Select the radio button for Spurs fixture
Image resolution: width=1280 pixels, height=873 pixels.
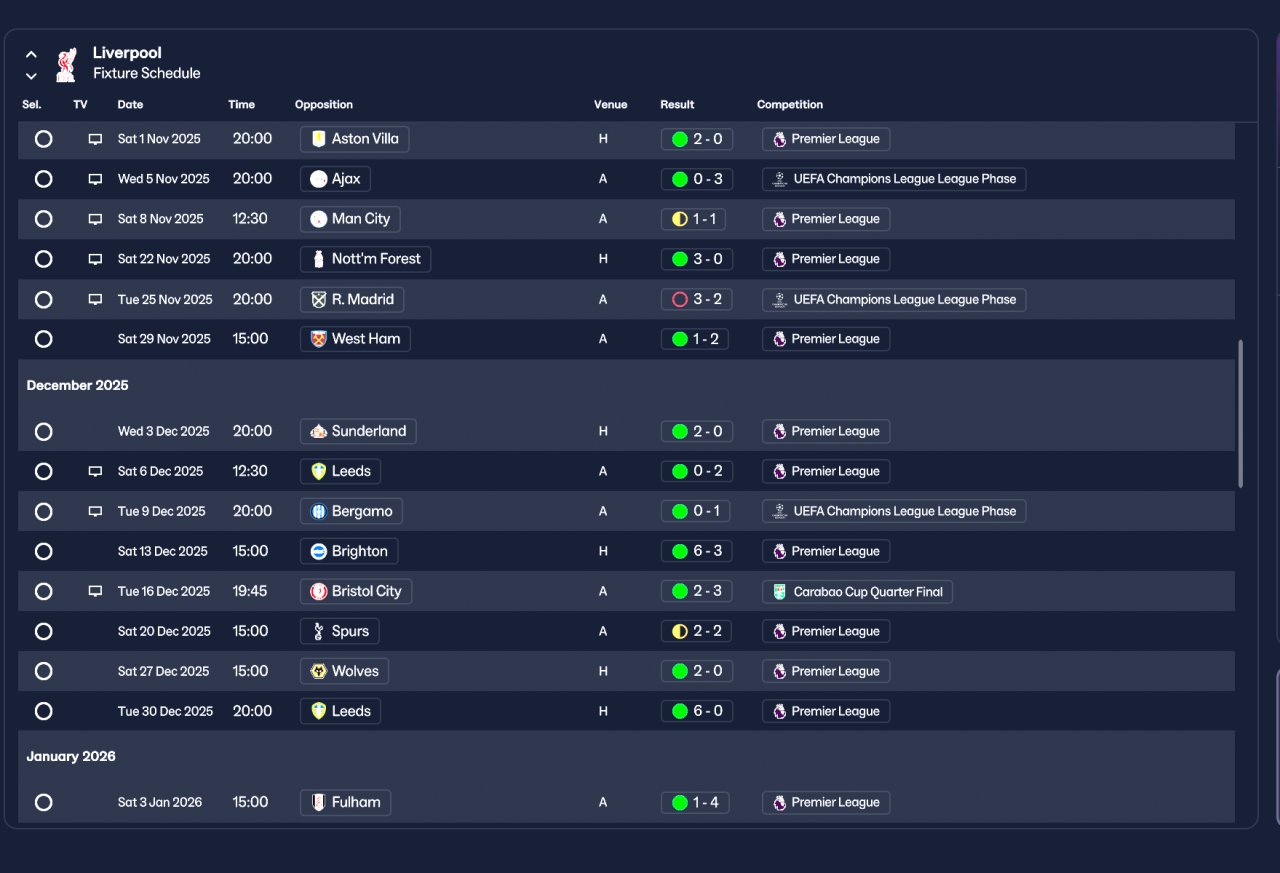(43, 631)
